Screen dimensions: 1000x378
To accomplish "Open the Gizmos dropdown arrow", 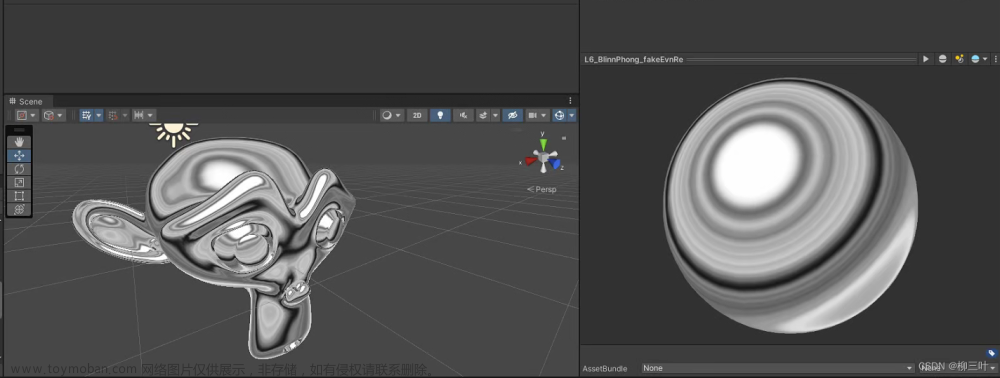I will (571, 115).
